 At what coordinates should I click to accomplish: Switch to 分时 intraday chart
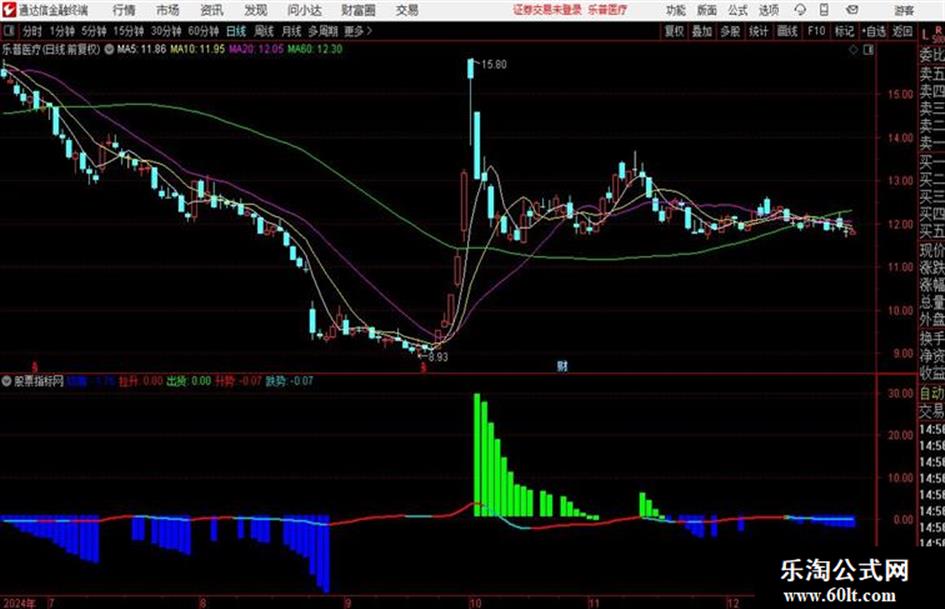(x=32, y=31)
